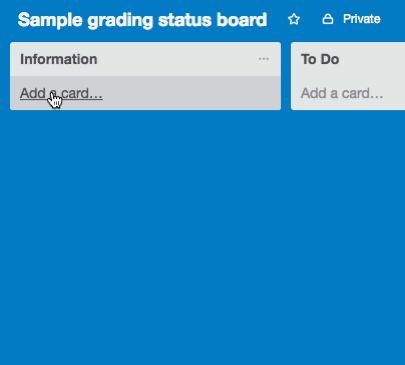The width and height of the screenshot is (405, 365).
Task: Click the padlock icon beside Private
Action: 328,19
